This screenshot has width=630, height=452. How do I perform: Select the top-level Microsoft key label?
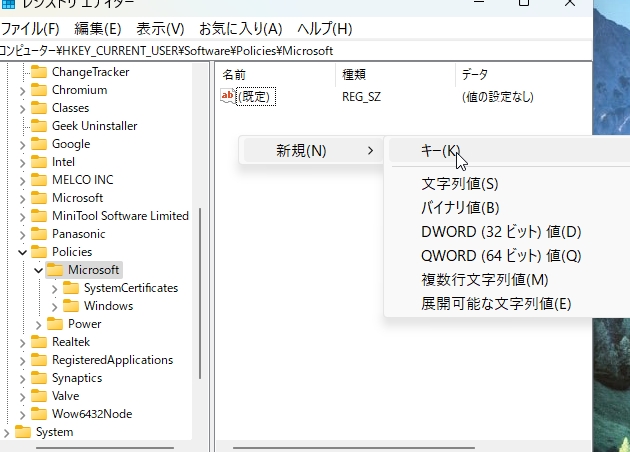point(78,198)
